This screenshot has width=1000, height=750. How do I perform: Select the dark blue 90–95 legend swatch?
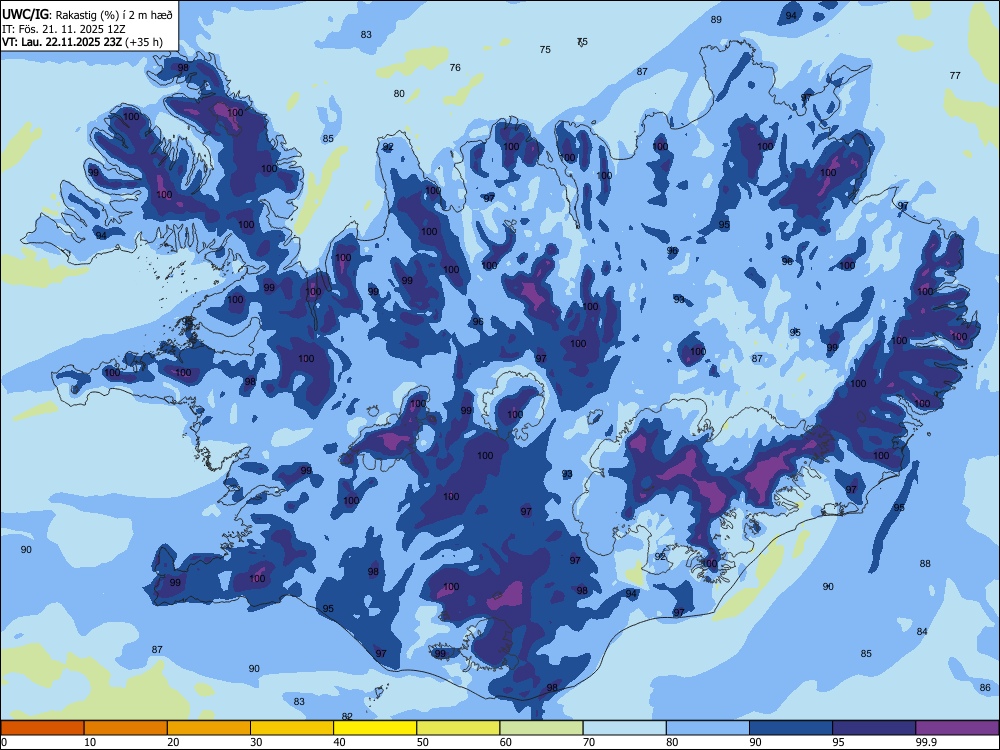click(x=791, y=728)
